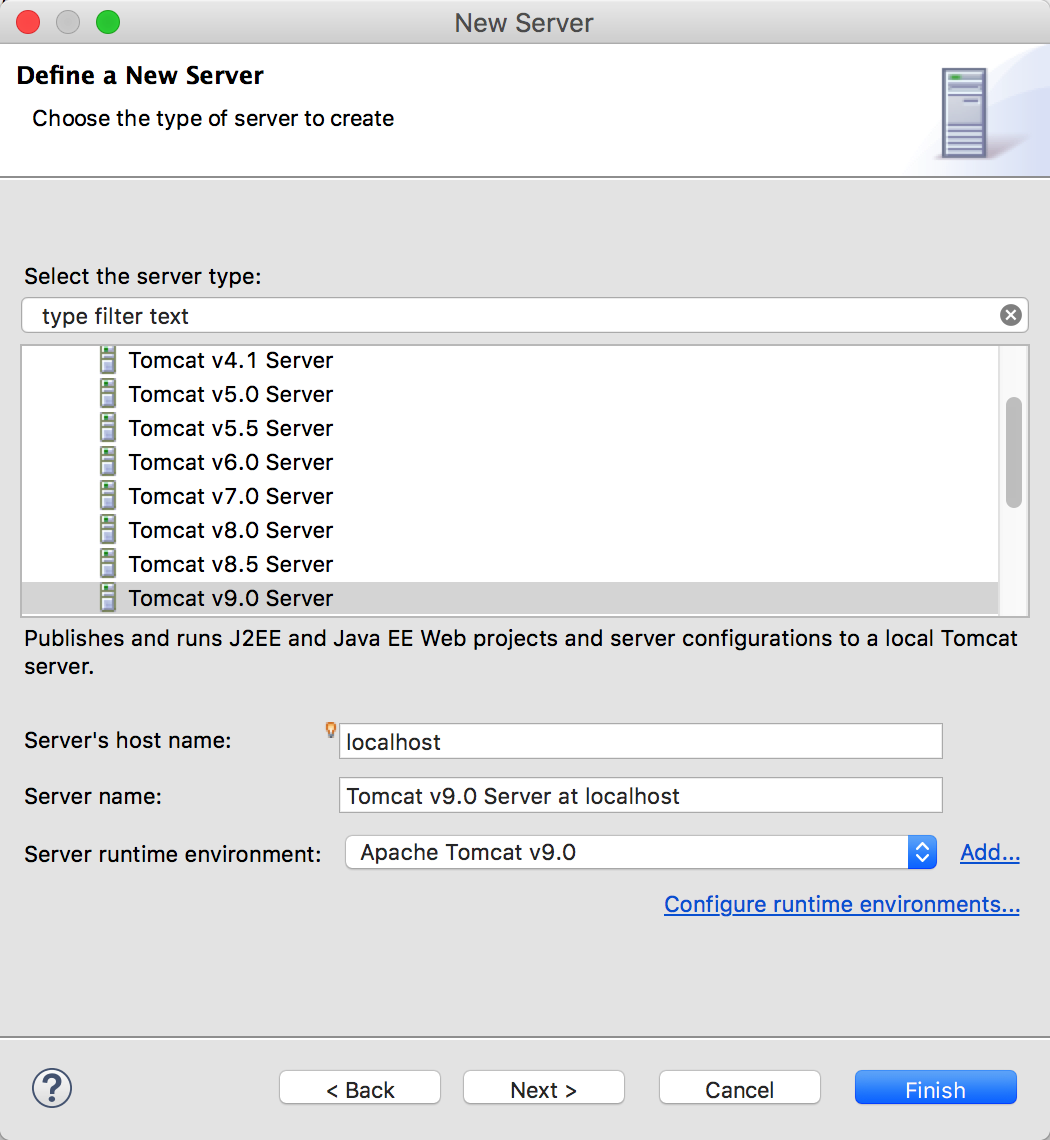The height and width of the screenshot is (1140, 1050).
Task: Click the Tomcat v5.5 Server icon
Action: pyautogui.click(x=108, y=428)
